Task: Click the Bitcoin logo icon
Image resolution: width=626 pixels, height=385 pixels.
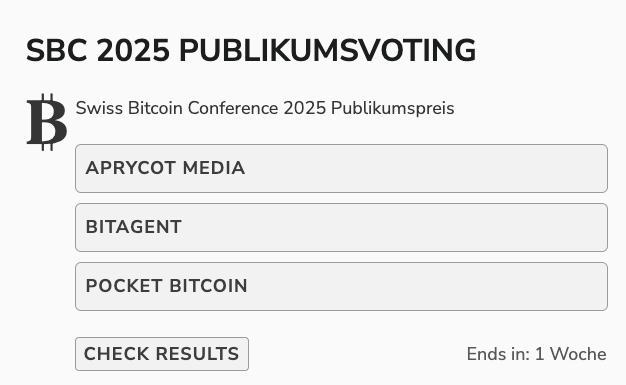Action: [x=47, y=122]
